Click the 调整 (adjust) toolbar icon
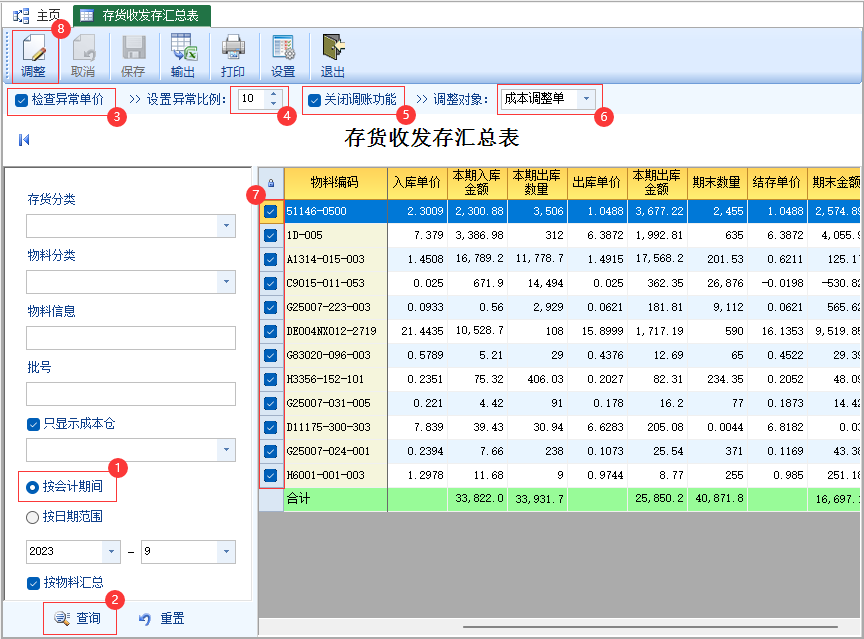Image resolution: width=864 pixels, height=639 pixels. 34,56
